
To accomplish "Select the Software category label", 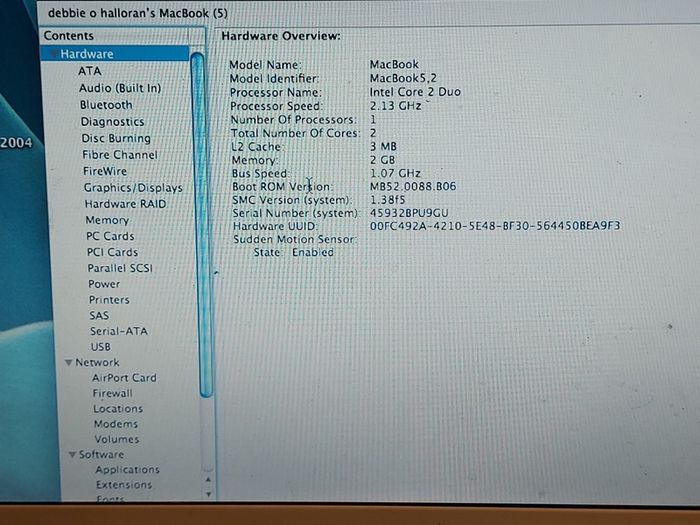I will (x=101, y=454).
